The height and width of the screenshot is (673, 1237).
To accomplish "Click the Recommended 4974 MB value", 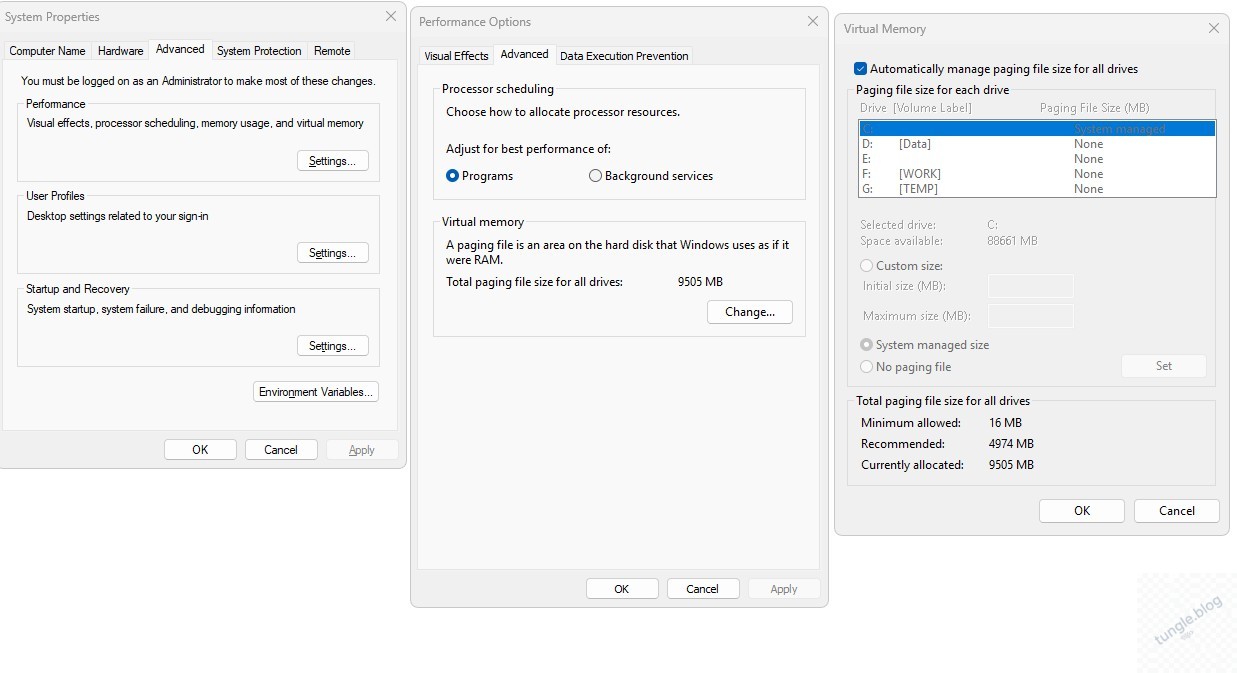I will [x=1011, y=444].
